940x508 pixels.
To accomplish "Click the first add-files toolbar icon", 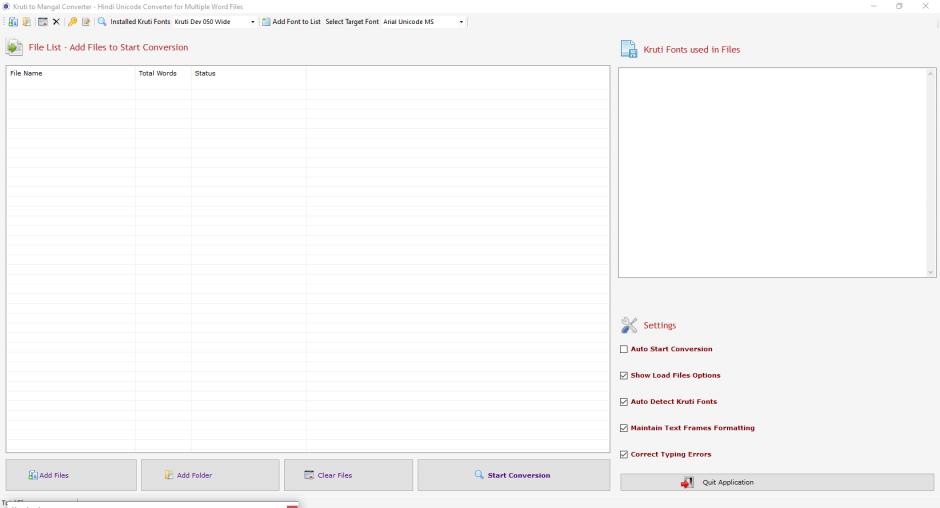I will point(13,22).
